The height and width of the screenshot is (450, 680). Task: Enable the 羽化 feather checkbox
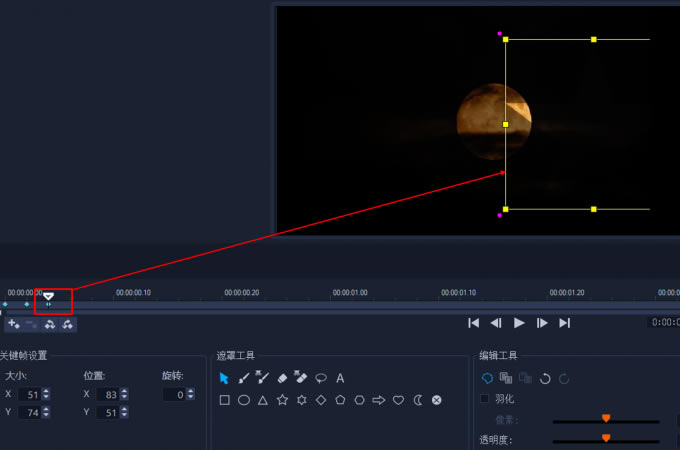click(x=485, y=398)
